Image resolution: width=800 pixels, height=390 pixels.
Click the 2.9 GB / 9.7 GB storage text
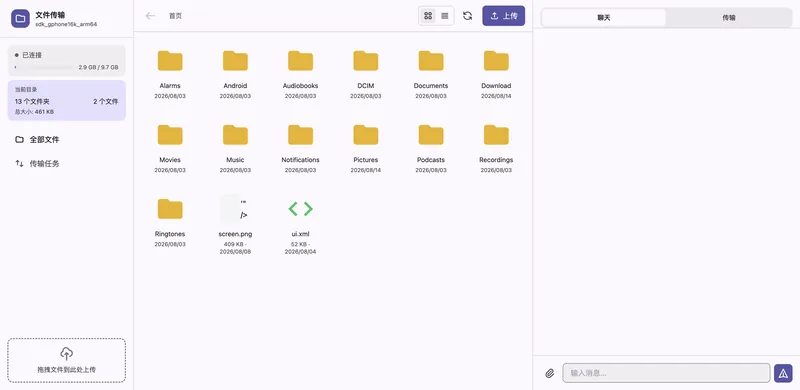click(x=98, y=67)
